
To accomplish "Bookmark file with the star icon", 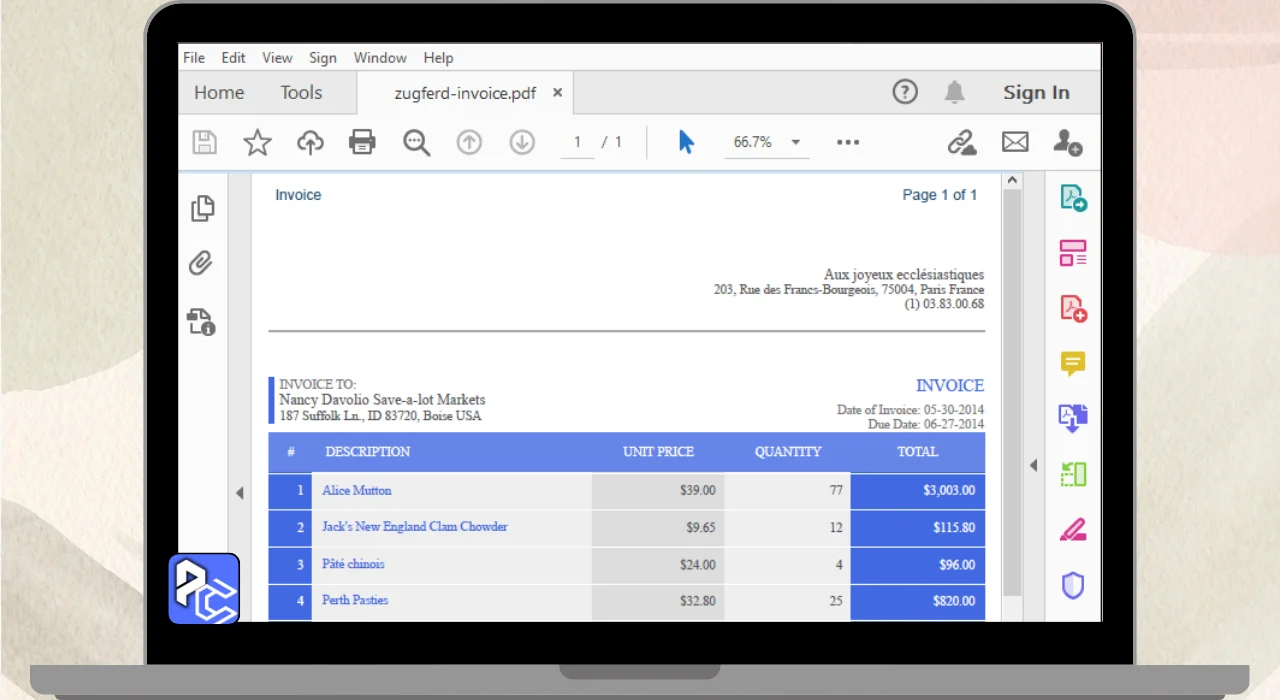I will point(258,143).
